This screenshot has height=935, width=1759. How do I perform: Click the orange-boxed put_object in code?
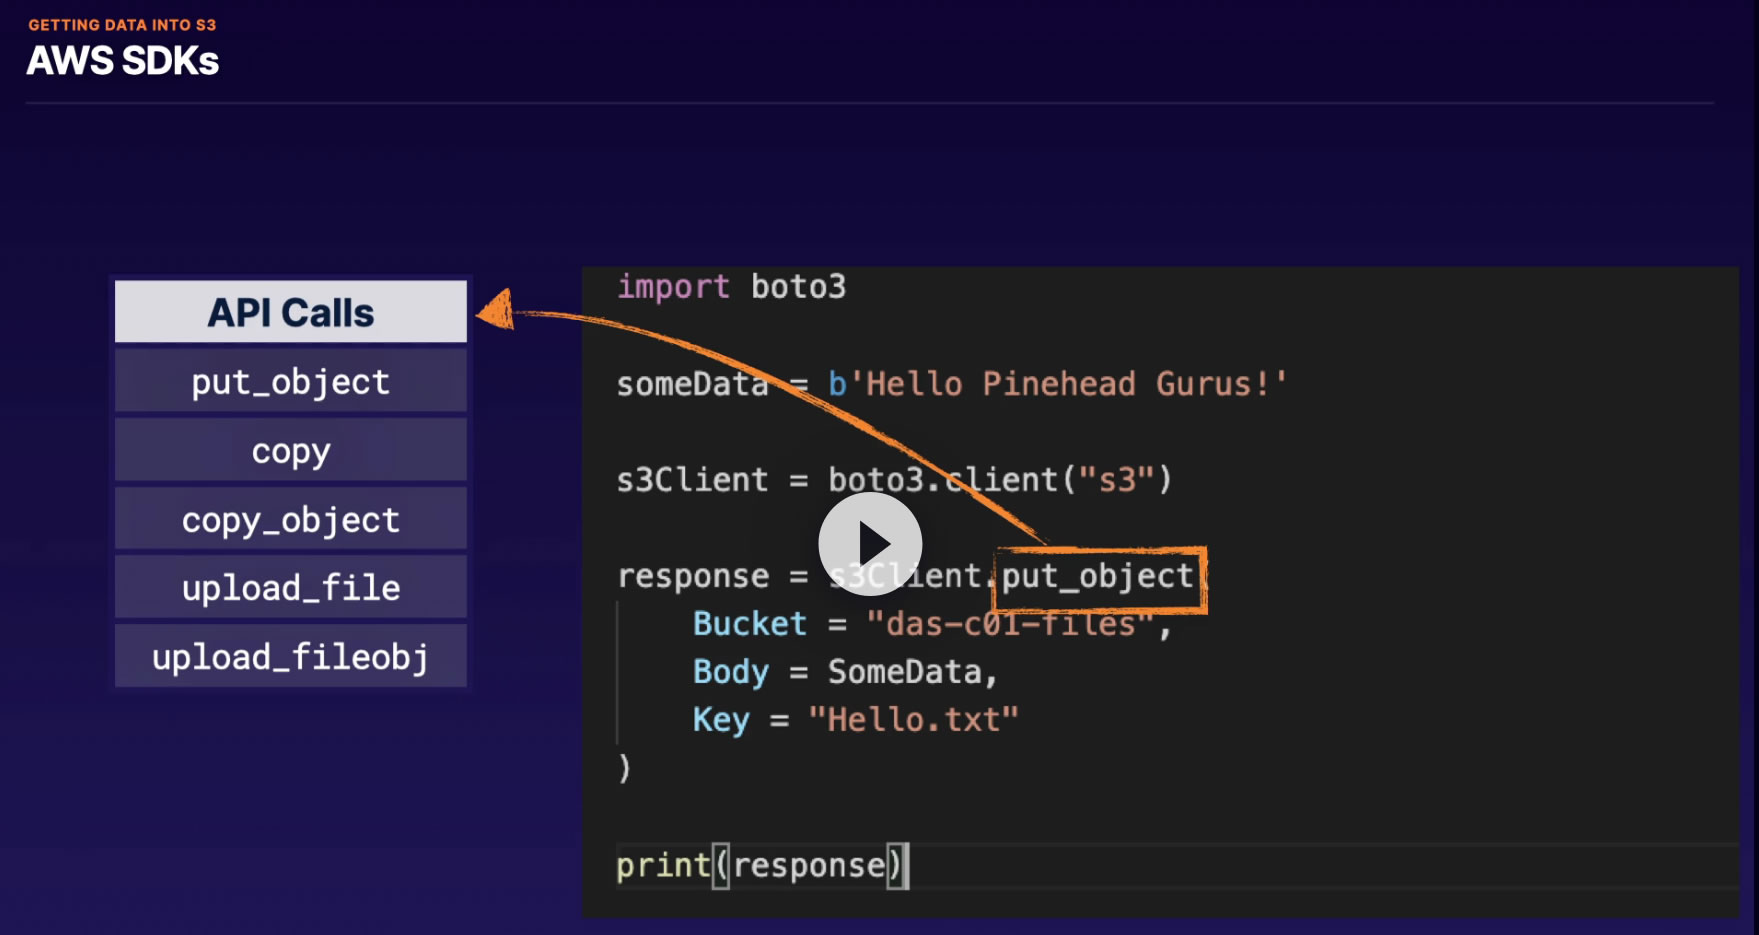coord(1098,577)
